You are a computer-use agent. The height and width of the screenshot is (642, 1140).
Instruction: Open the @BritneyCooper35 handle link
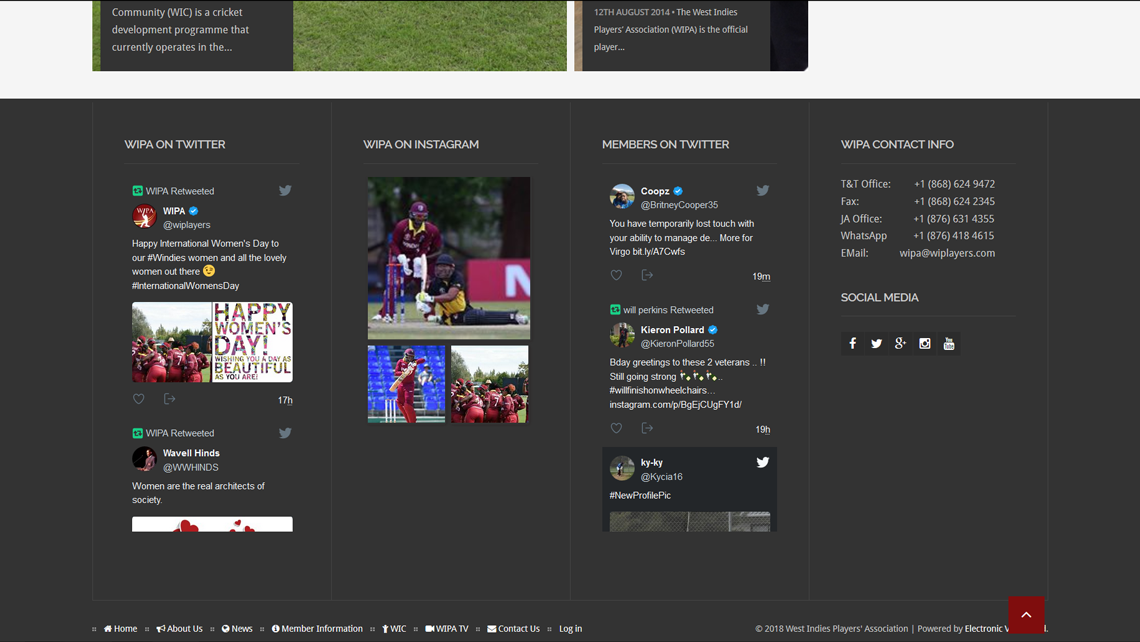click(x=679, y=205)
